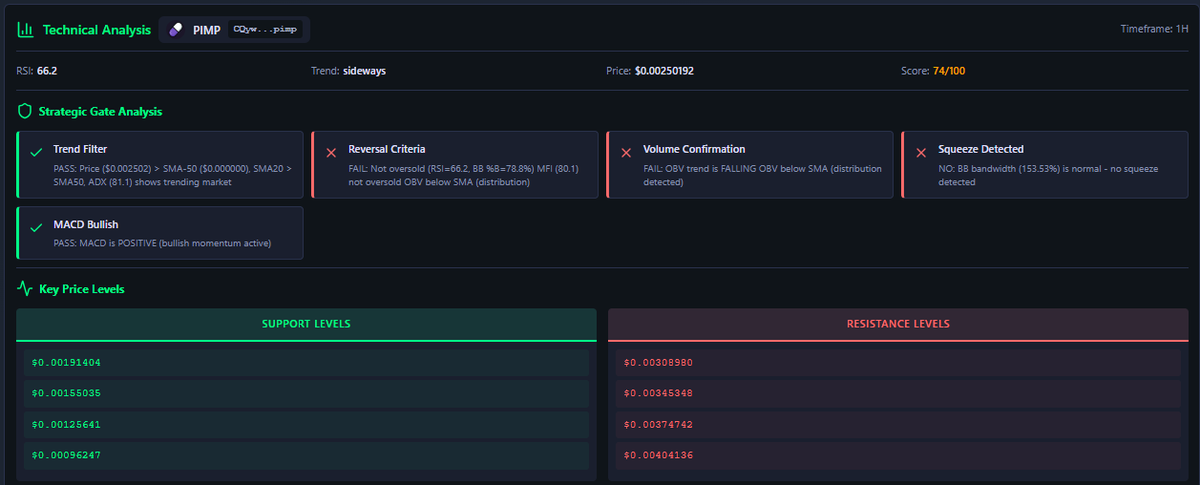
Task: Click the SUPPORT LEVELS header
Action: [x=306, y=324]
